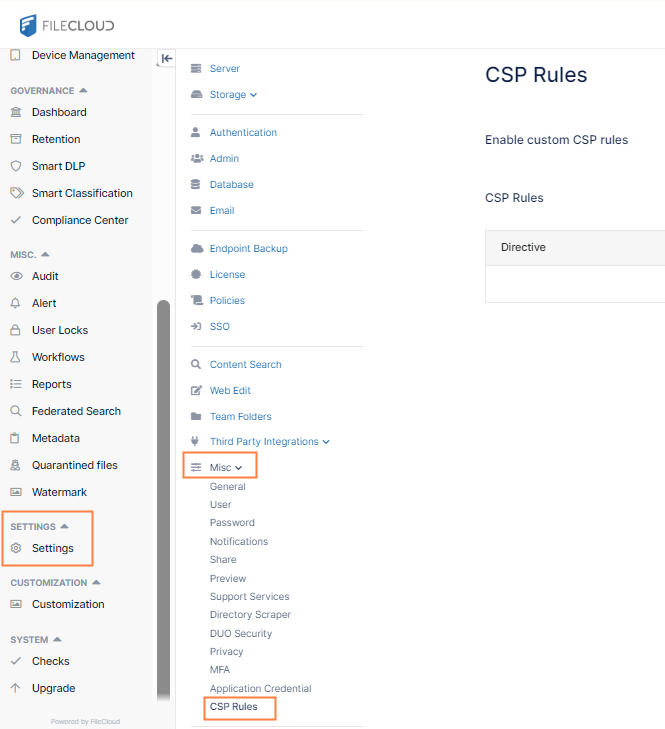Click the Governance Dashboard icon
The image size is (665, 729).
pos(16,112)
